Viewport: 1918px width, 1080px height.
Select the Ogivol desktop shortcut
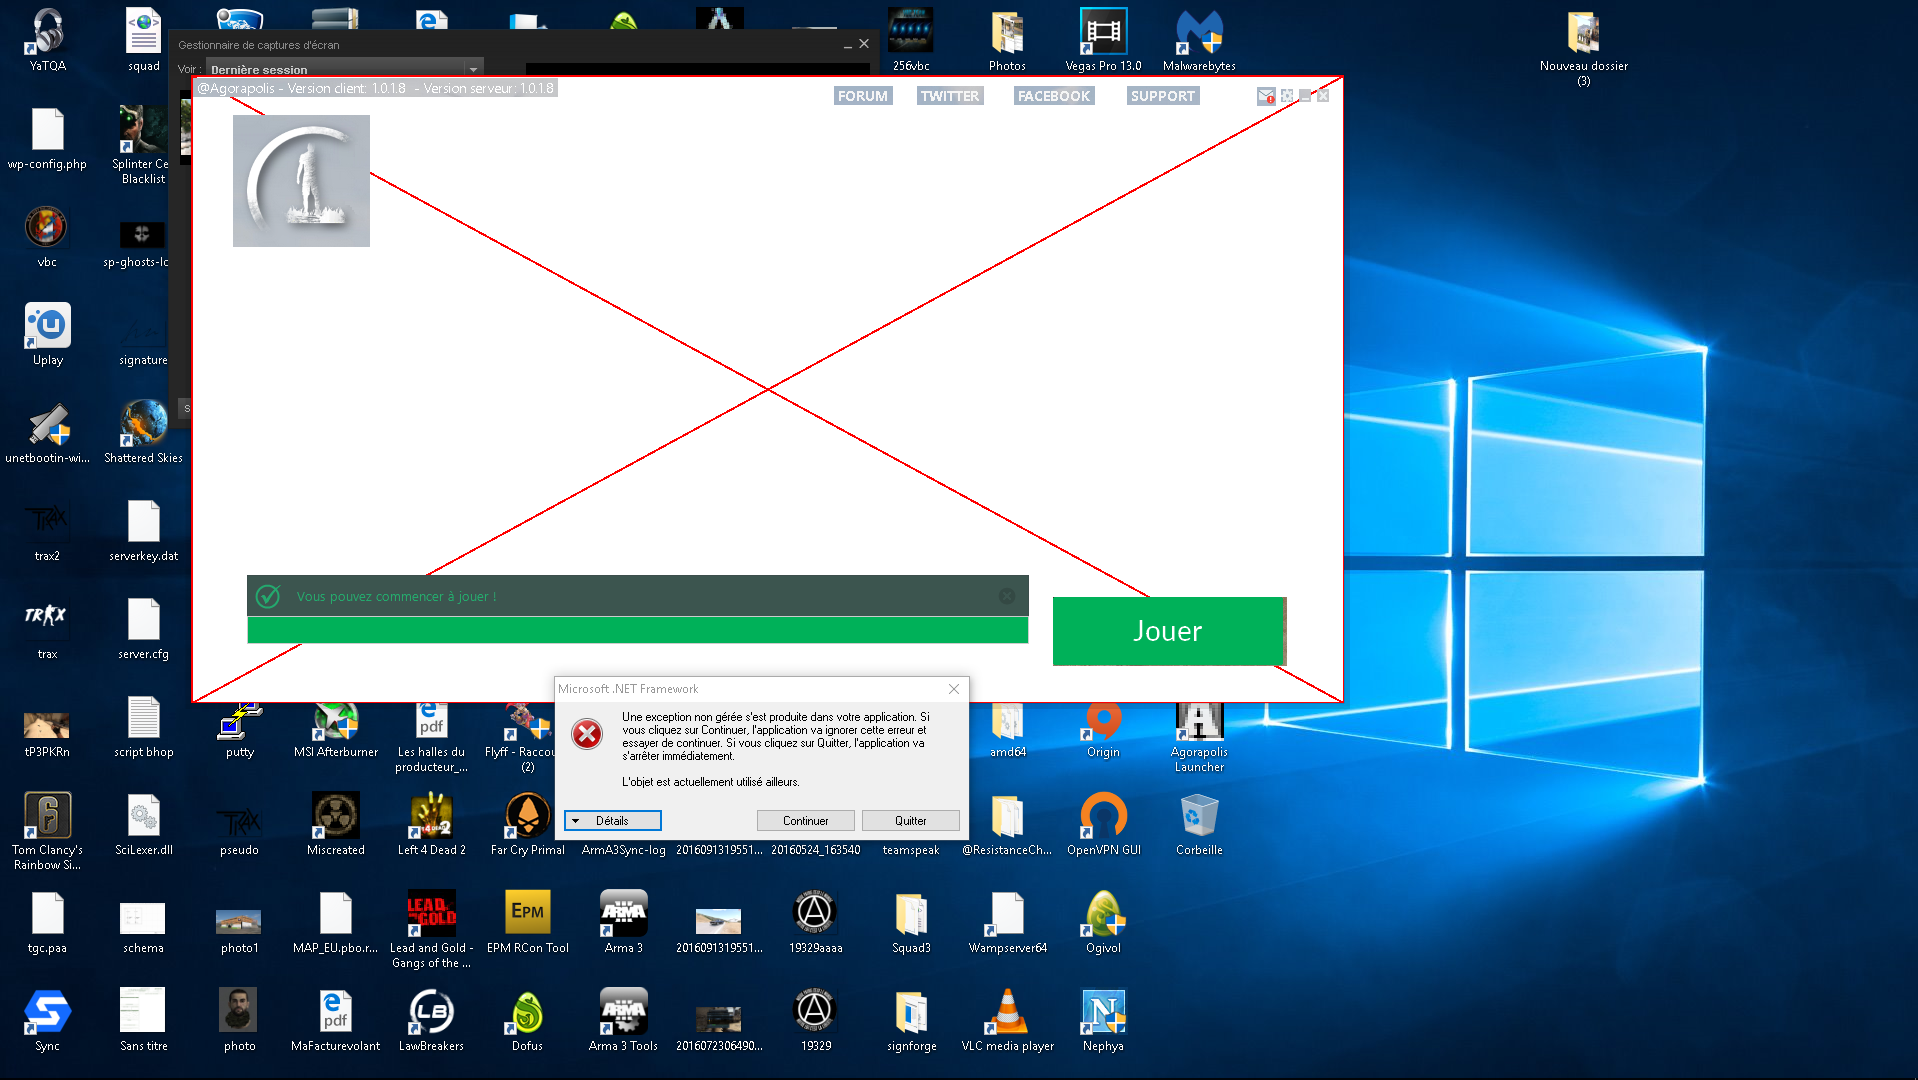click(1103, 923)
